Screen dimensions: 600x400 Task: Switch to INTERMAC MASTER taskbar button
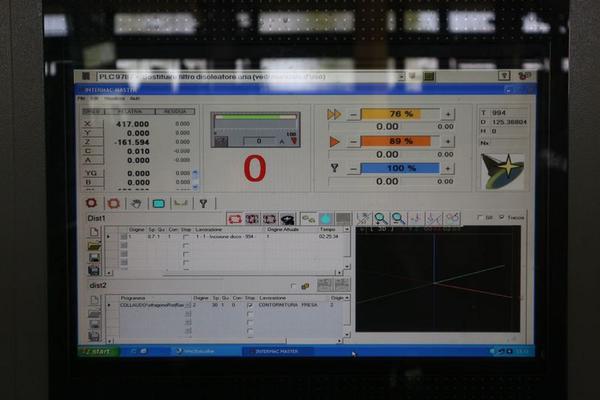[x=277, y=351]
